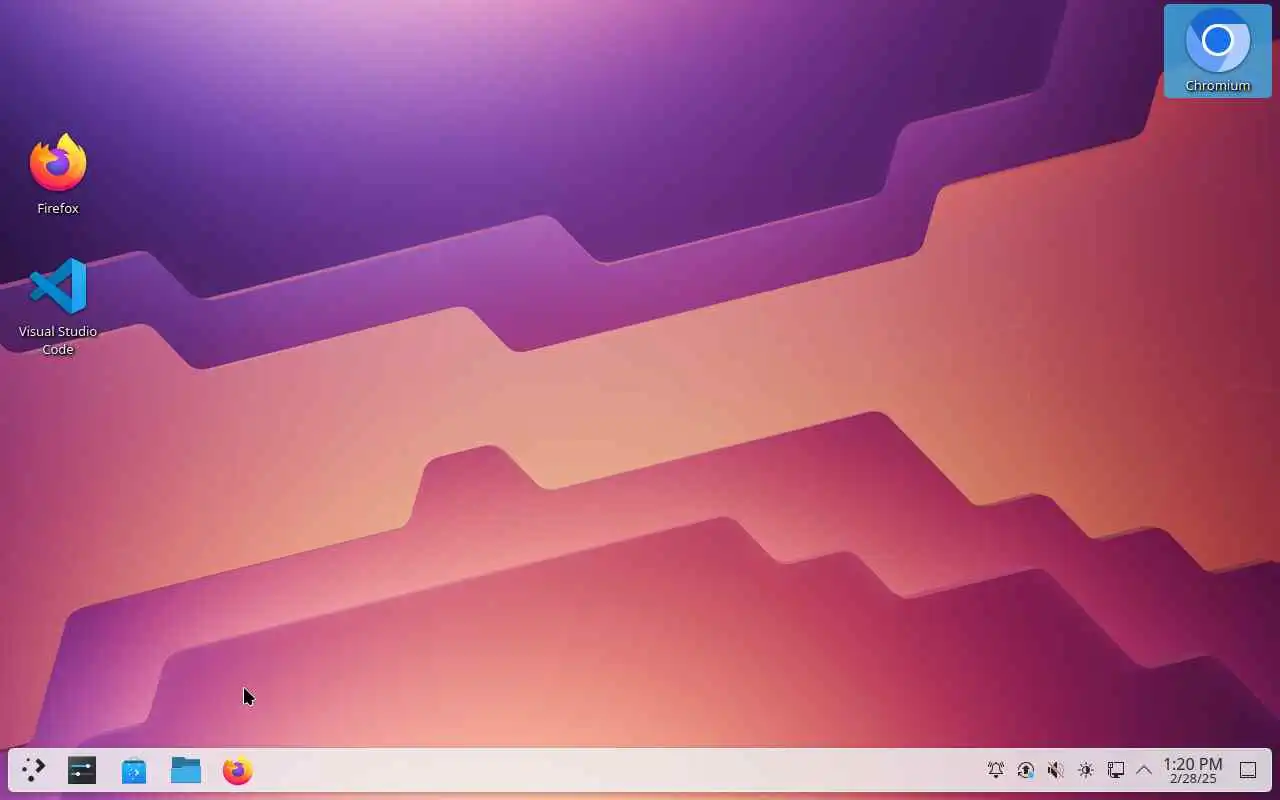Image resolution: width=1280 pixels, height=800 pixels.
Task: Open System Settings from the taskbar
Action: pos(82,770)
